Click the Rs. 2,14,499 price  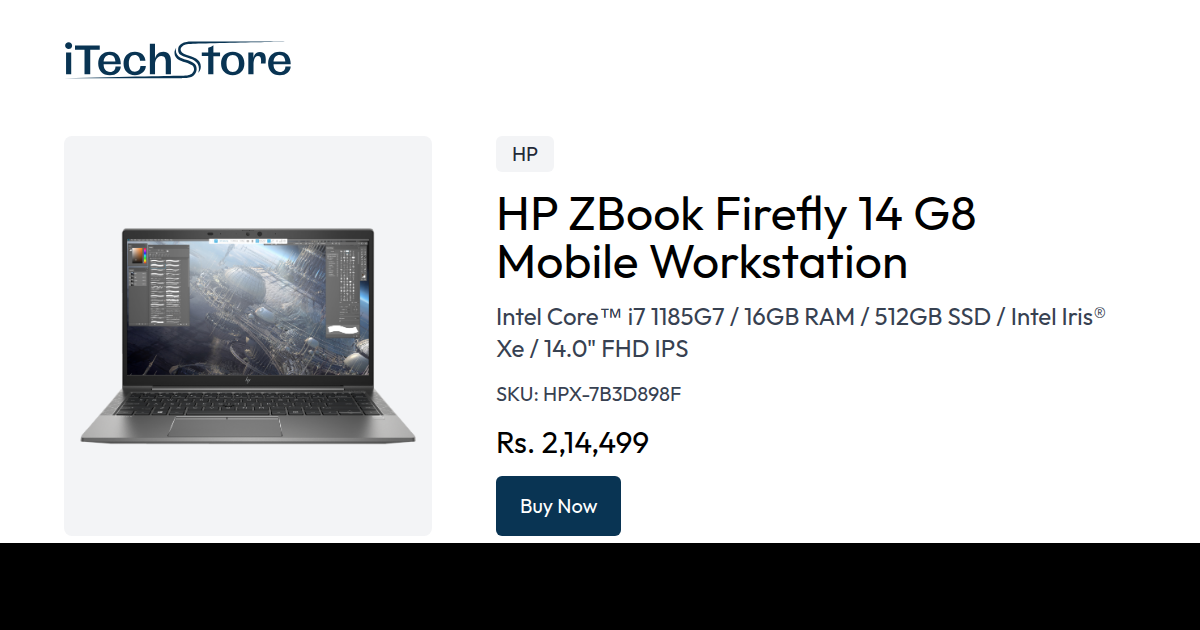tap(572, 443)
